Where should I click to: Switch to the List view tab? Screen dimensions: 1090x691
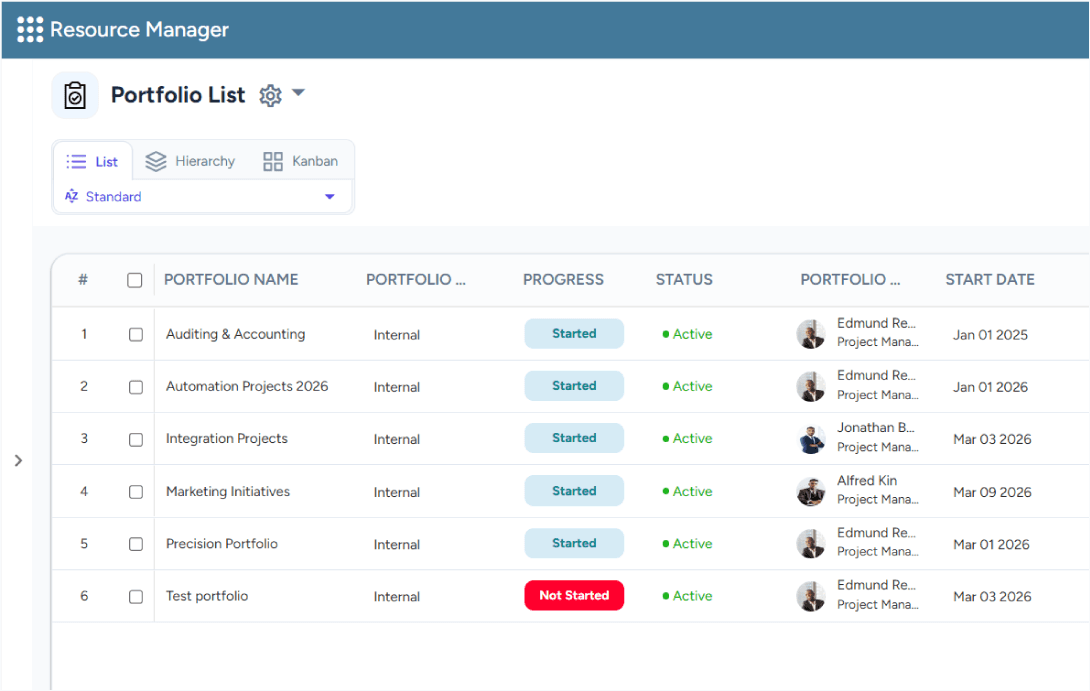coord(92,162)
